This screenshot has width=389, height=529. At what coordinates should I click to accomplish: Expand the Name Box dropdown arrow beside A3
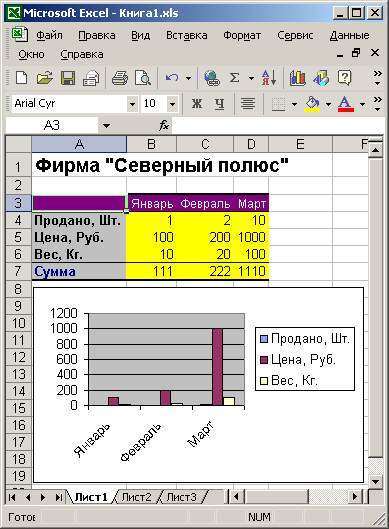click(x=107, y=126)
